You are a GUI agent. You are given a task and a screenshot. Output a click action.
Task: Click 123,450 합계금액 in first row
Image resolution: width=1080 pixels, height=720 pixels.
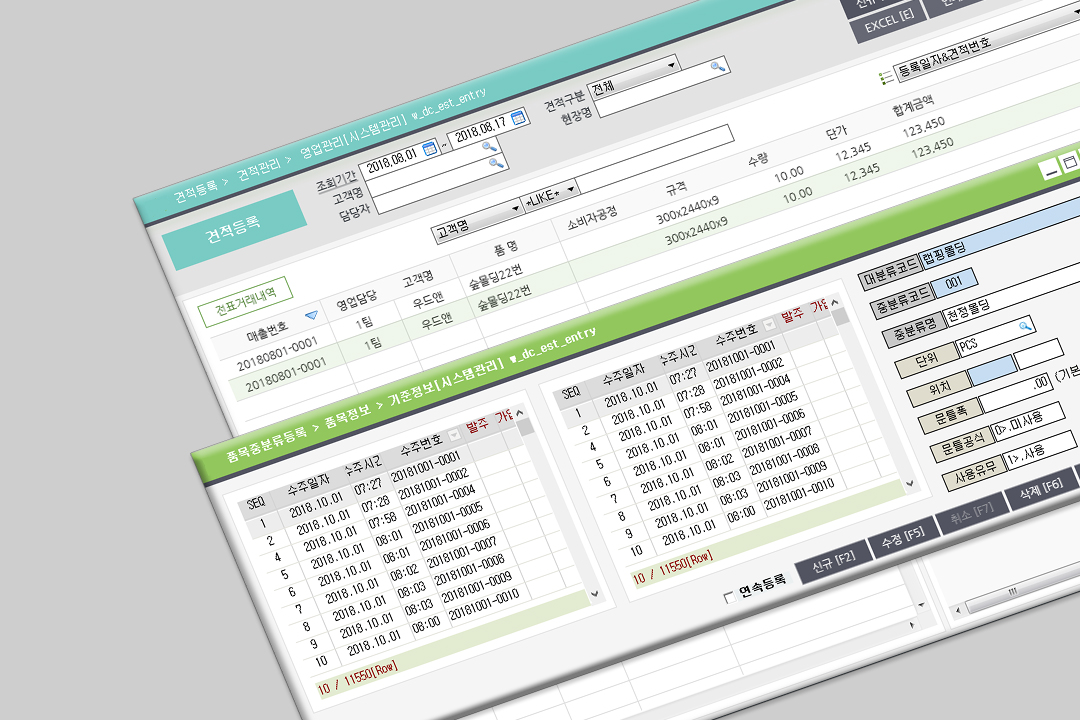tap(924, 127)
